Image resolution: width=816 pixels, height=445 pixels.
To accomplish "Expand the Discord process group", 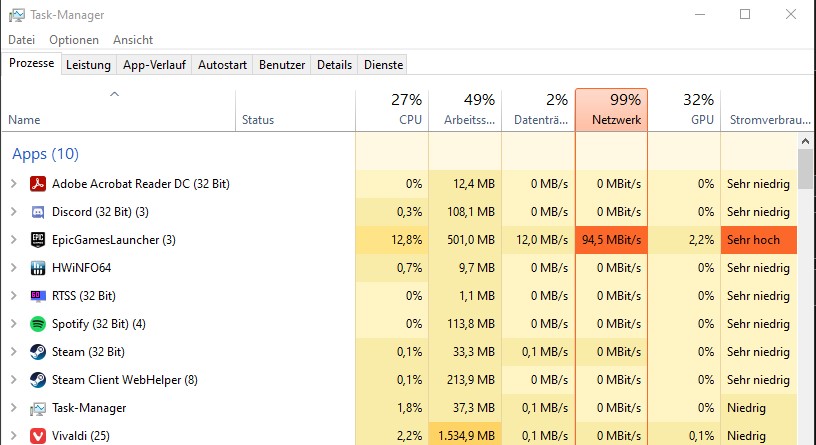I will tap(14, 212).
